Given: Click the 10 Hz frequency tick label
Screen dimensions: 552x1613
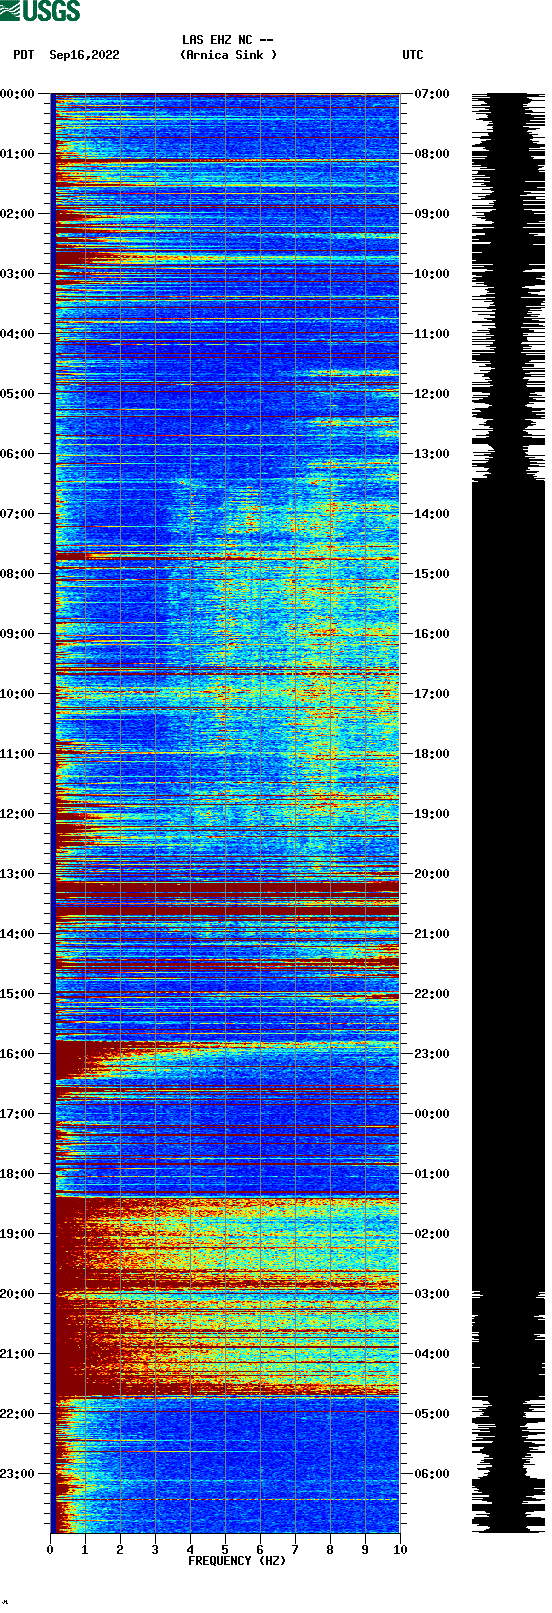Looking at the screenshot, I should [x=400, y=1550].
